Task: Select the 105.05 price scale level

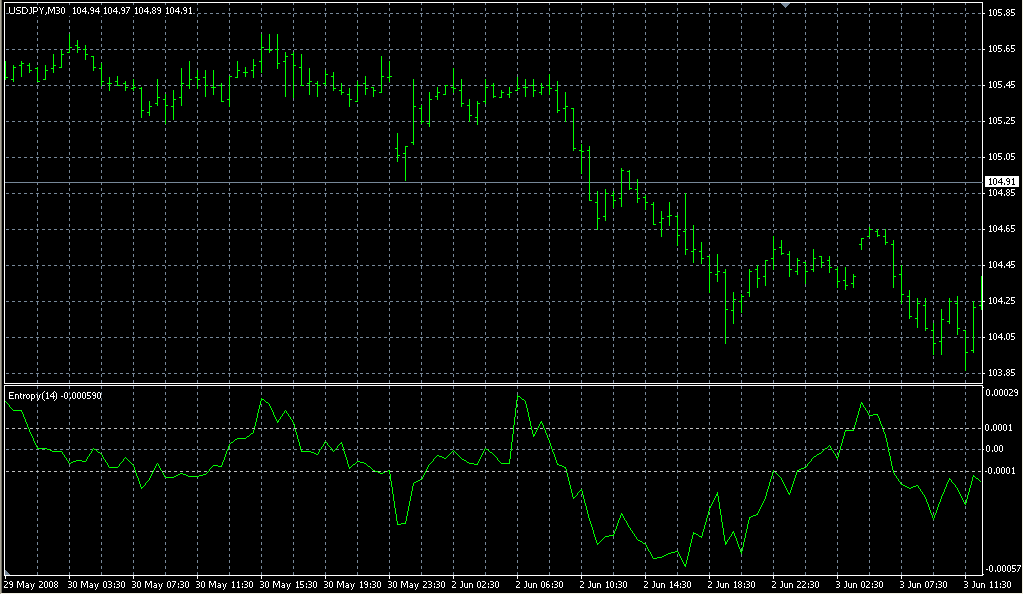Action: [x=1001, y=157]
